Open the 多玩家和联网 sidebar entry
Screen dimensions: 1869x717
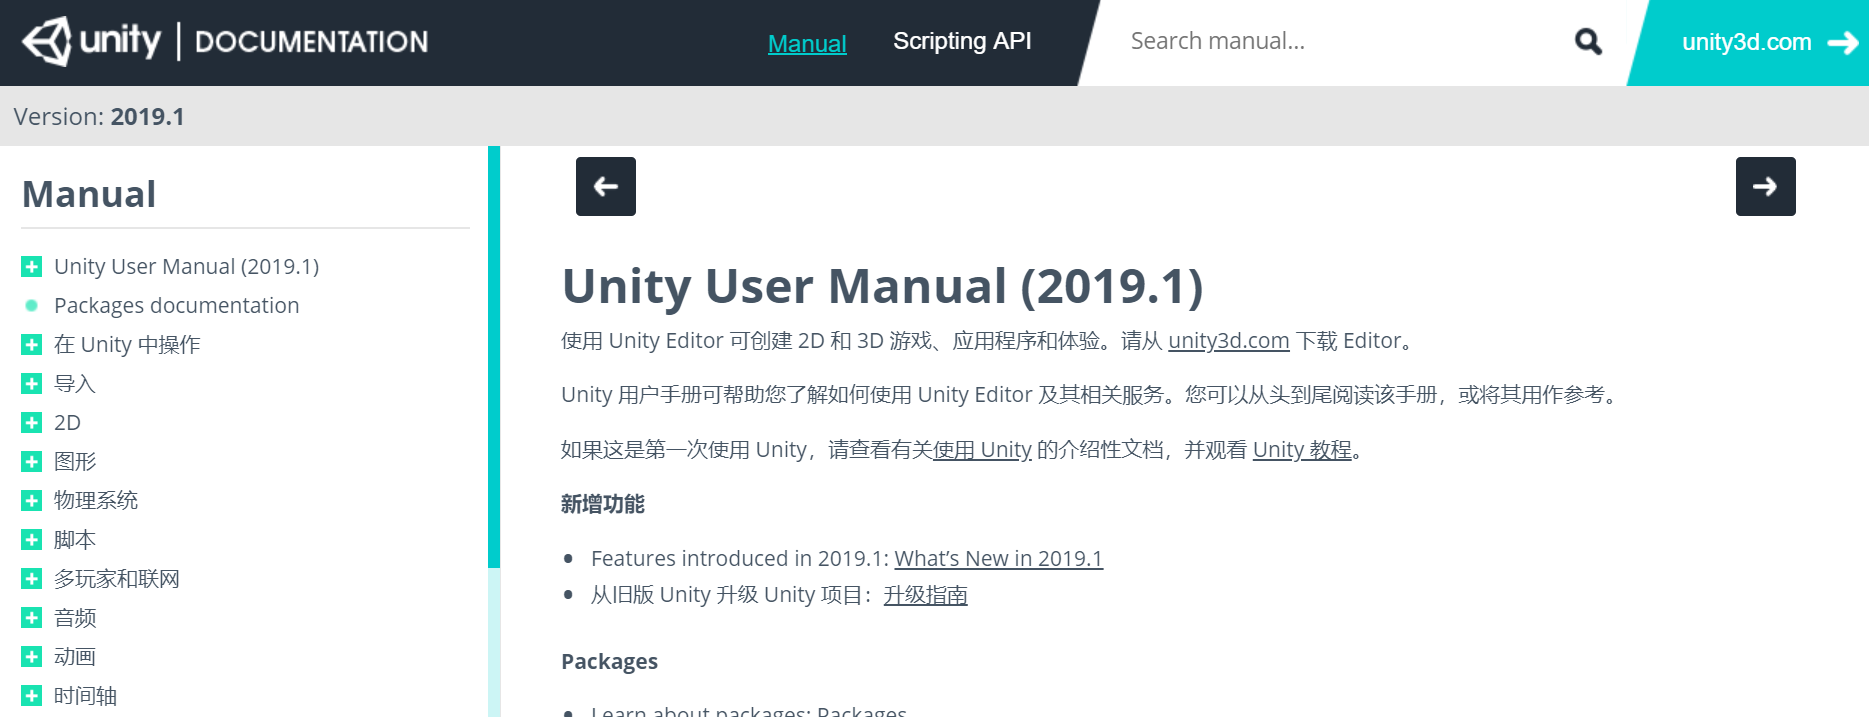117,579
